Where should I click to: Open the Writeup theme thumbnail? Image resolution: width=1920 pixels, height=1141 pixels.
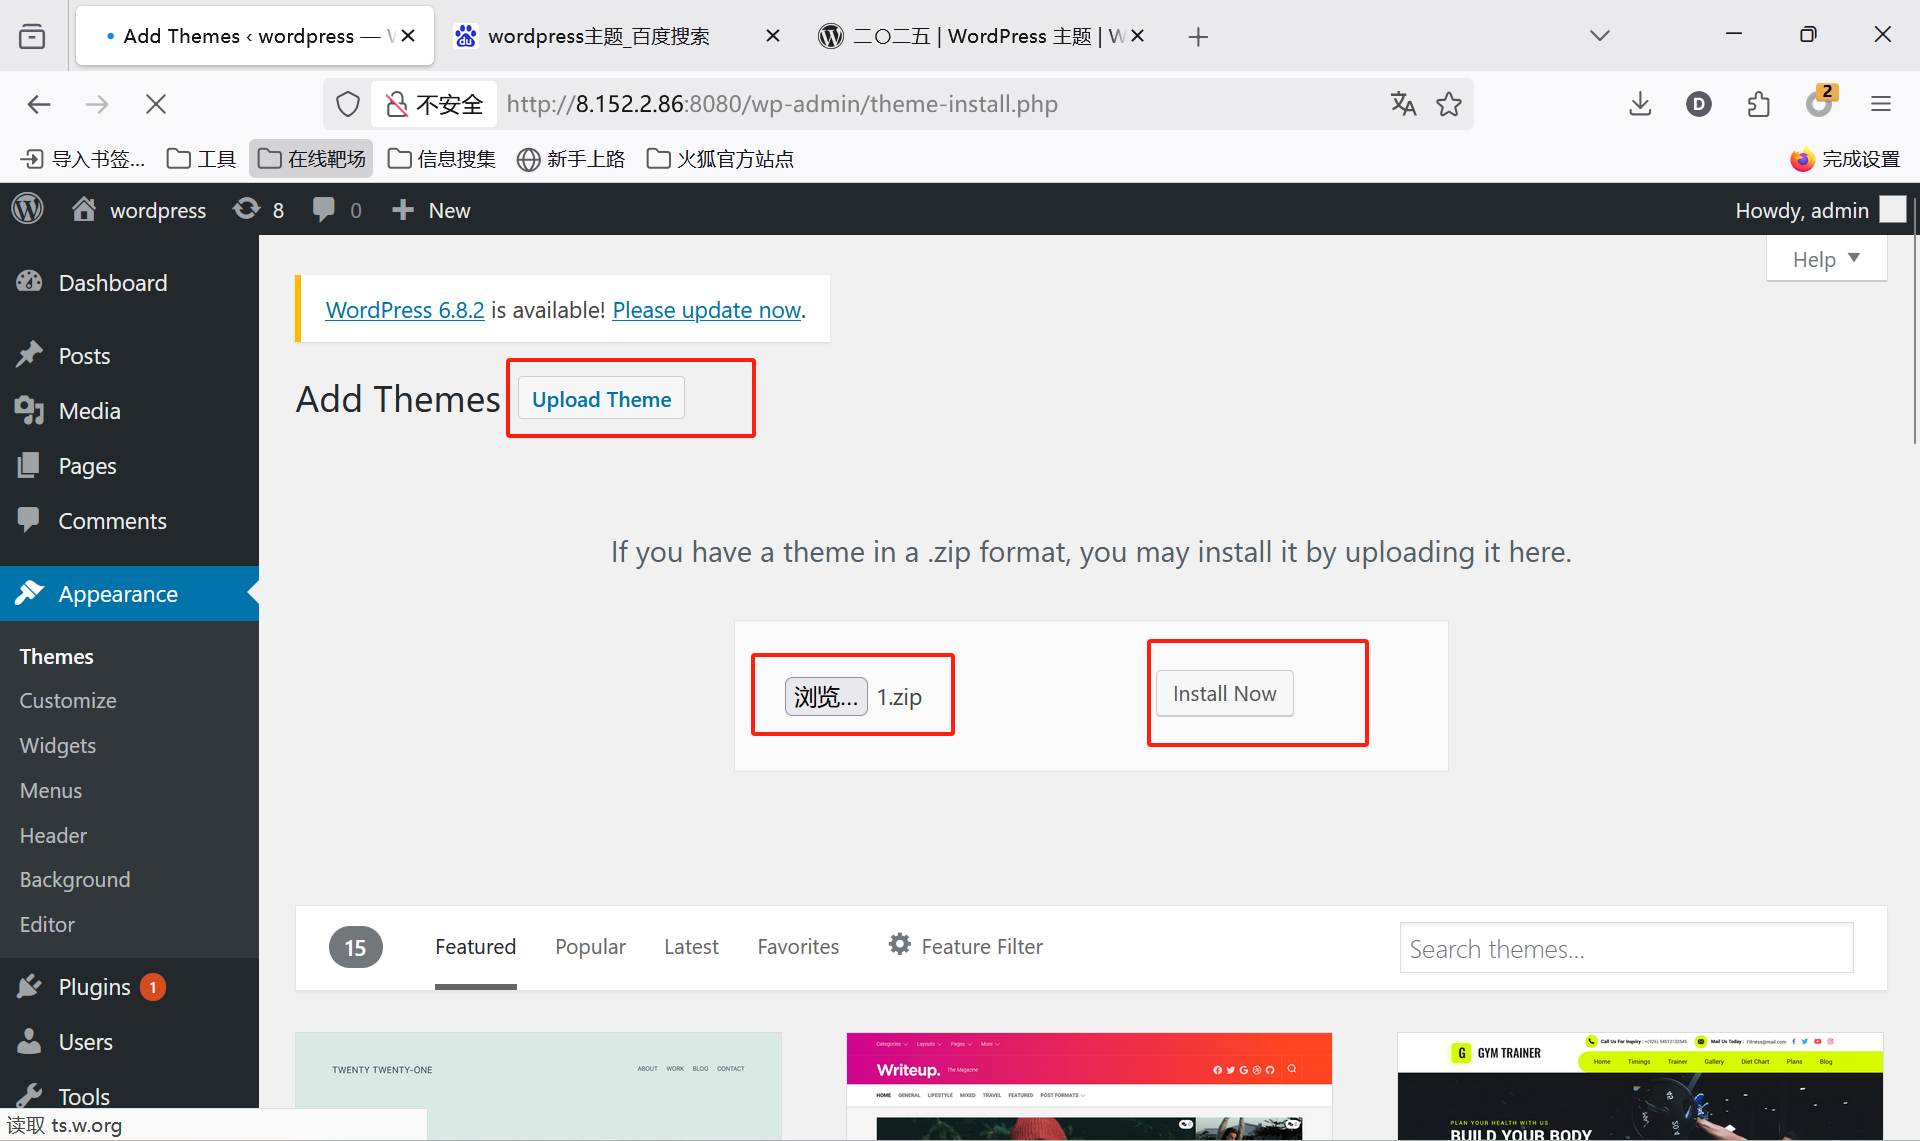pyautogui.click(x=1089, y=1086)
